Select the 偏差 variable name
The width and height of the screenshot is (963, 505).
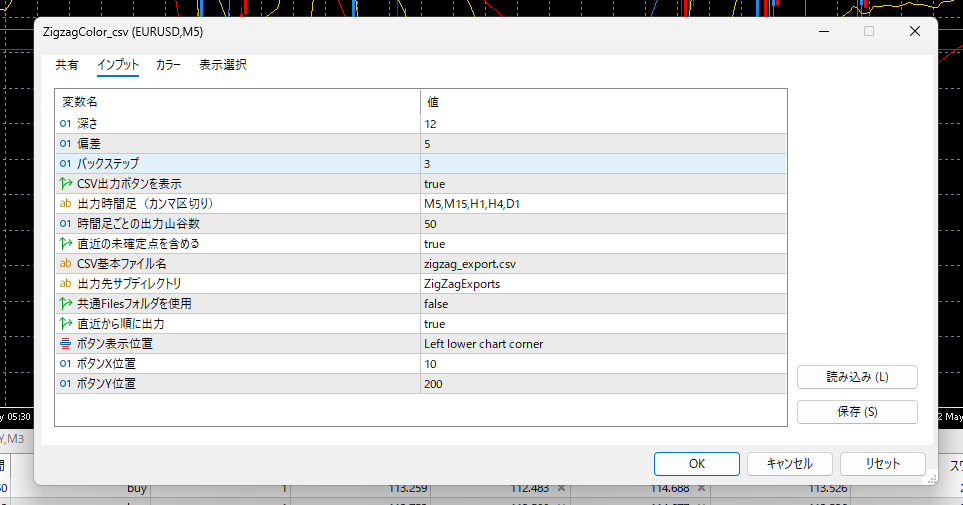[88, 144]
